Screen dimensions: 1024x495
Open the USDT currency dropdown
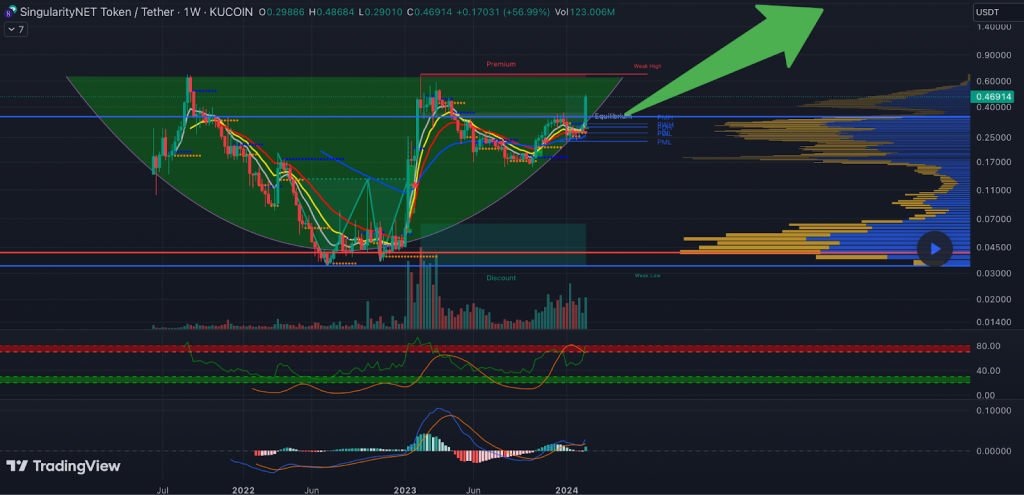tap(994, 12)
